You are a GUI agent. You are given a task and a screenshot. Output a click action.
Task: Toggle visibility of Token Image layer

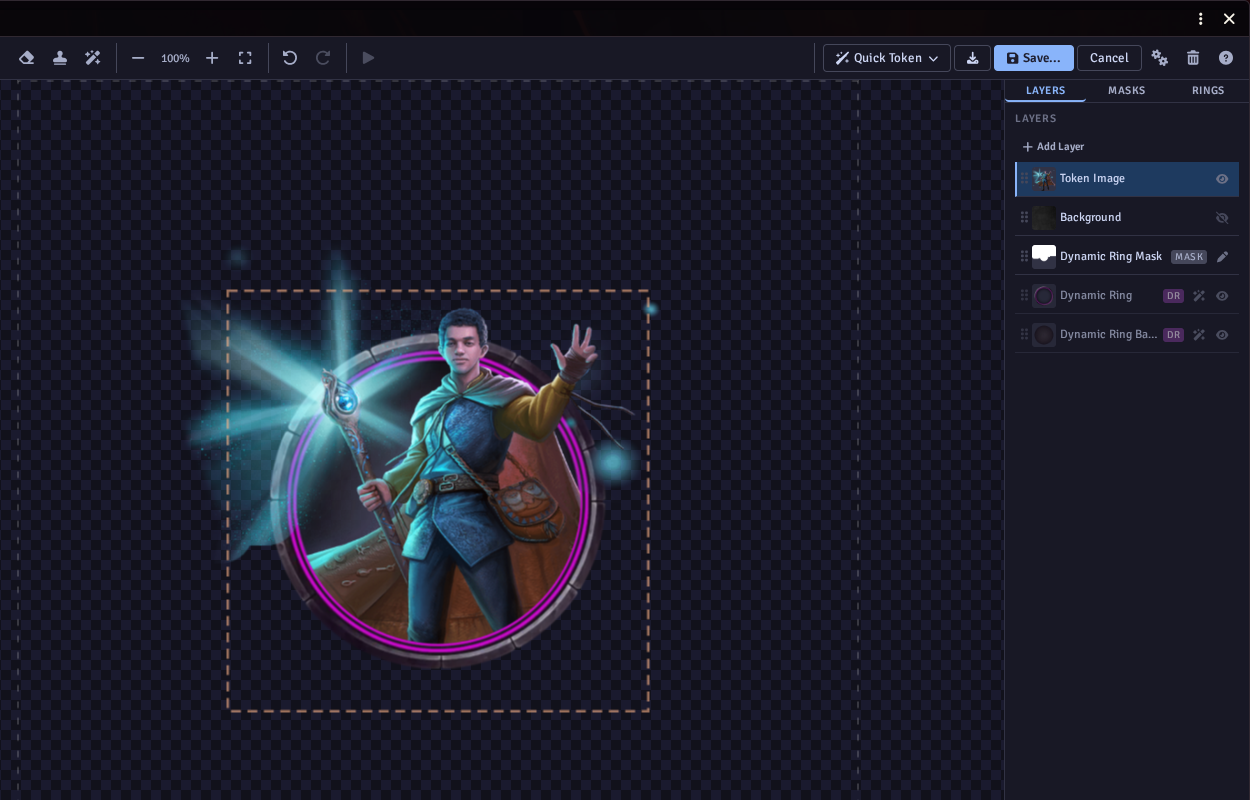tap(1222, 179)
